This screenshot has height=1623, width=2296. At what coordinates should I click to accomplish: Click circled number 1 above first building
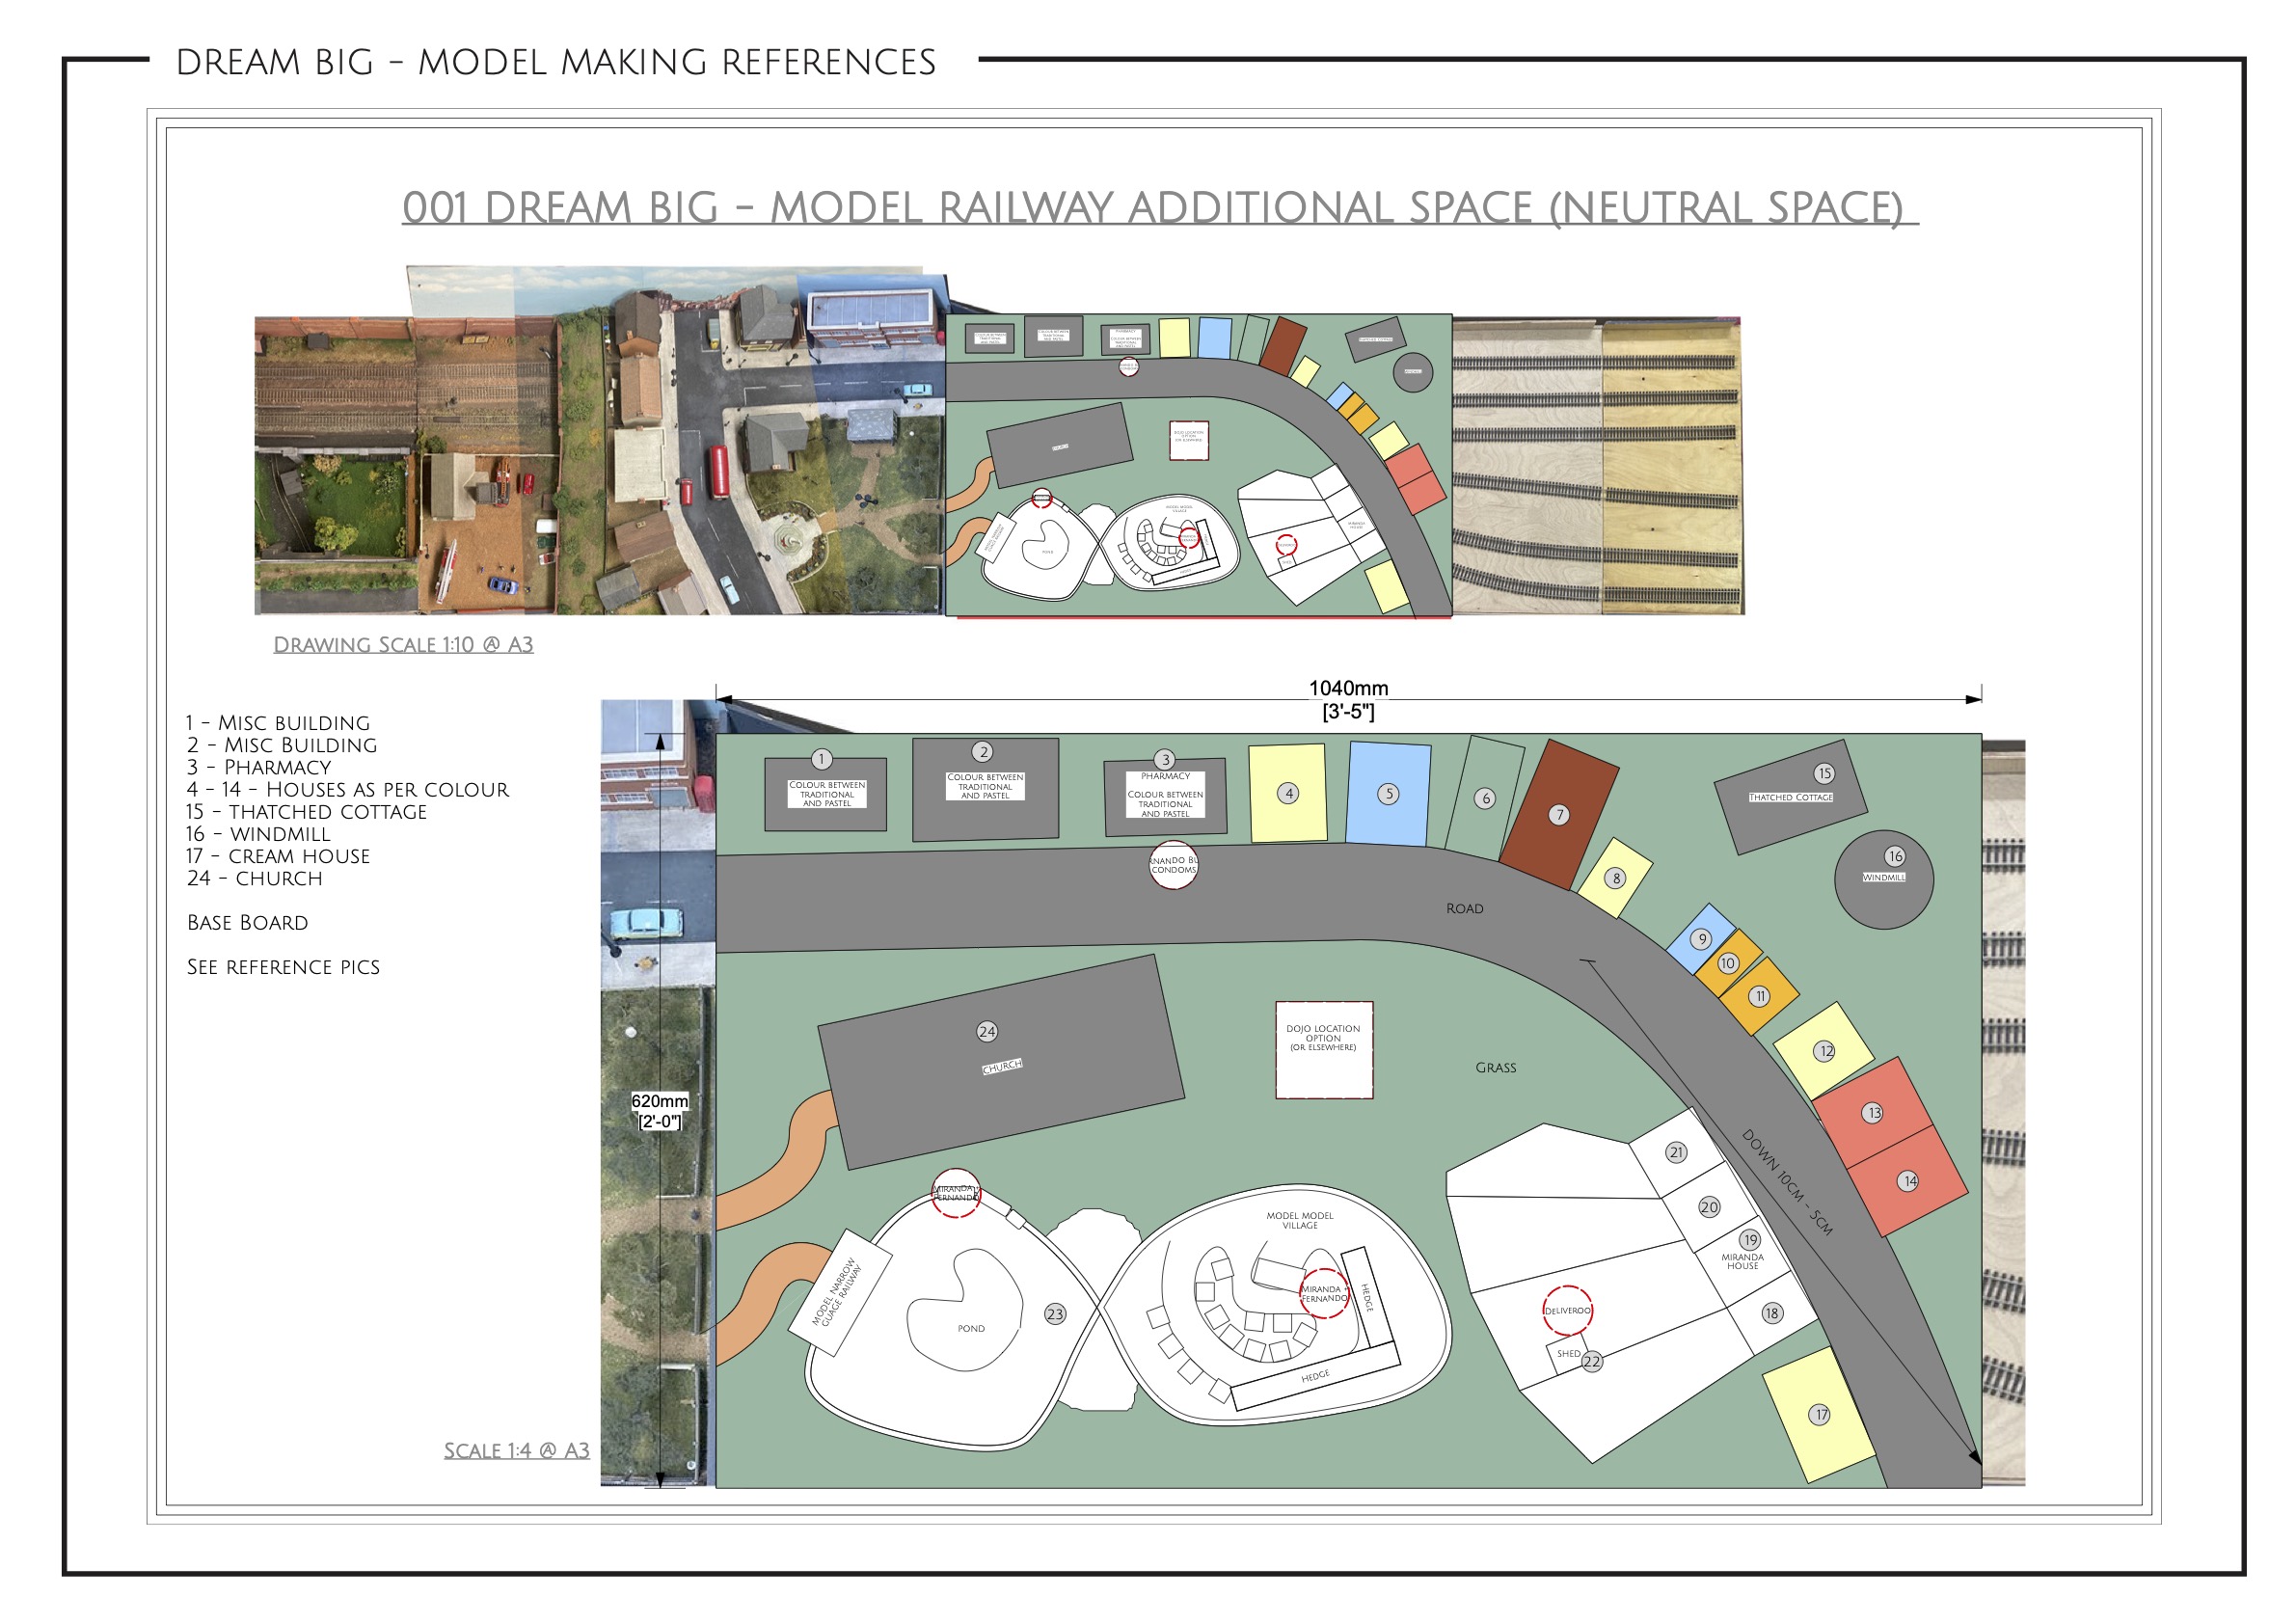(x=821, y=759)
